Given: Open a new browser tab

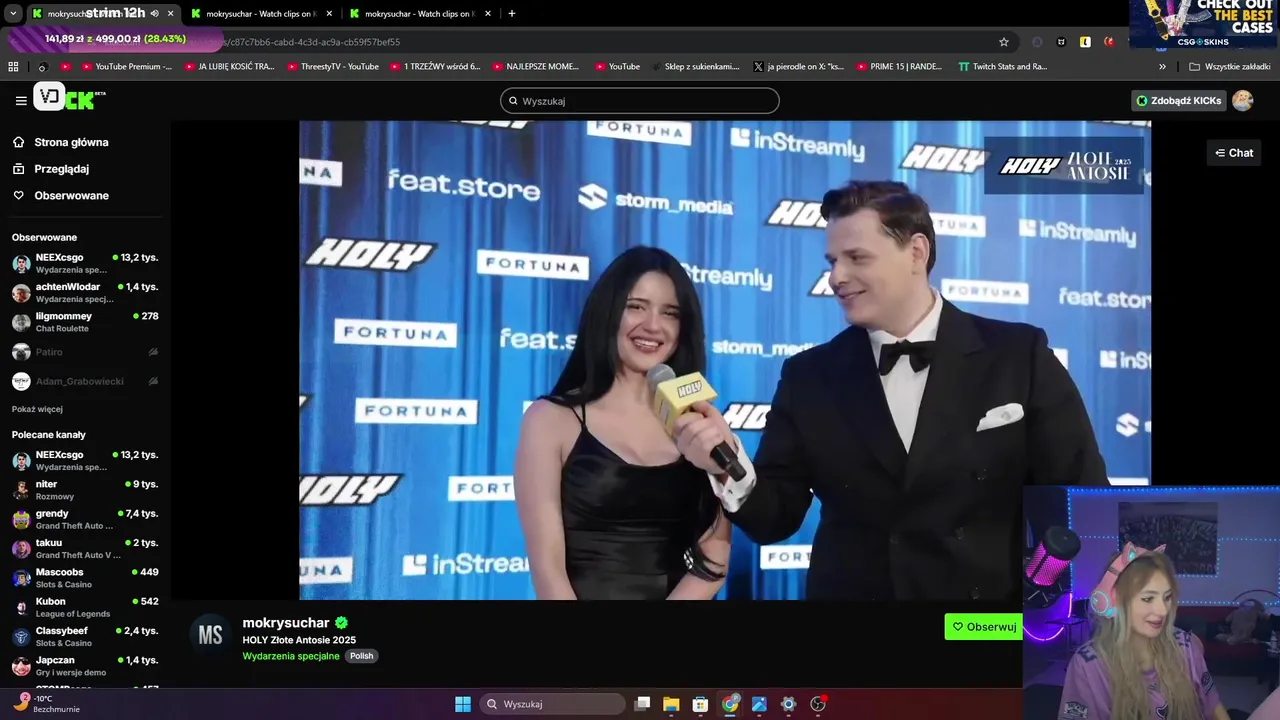Looking at the screenshot, I should [x=512, y=14].
